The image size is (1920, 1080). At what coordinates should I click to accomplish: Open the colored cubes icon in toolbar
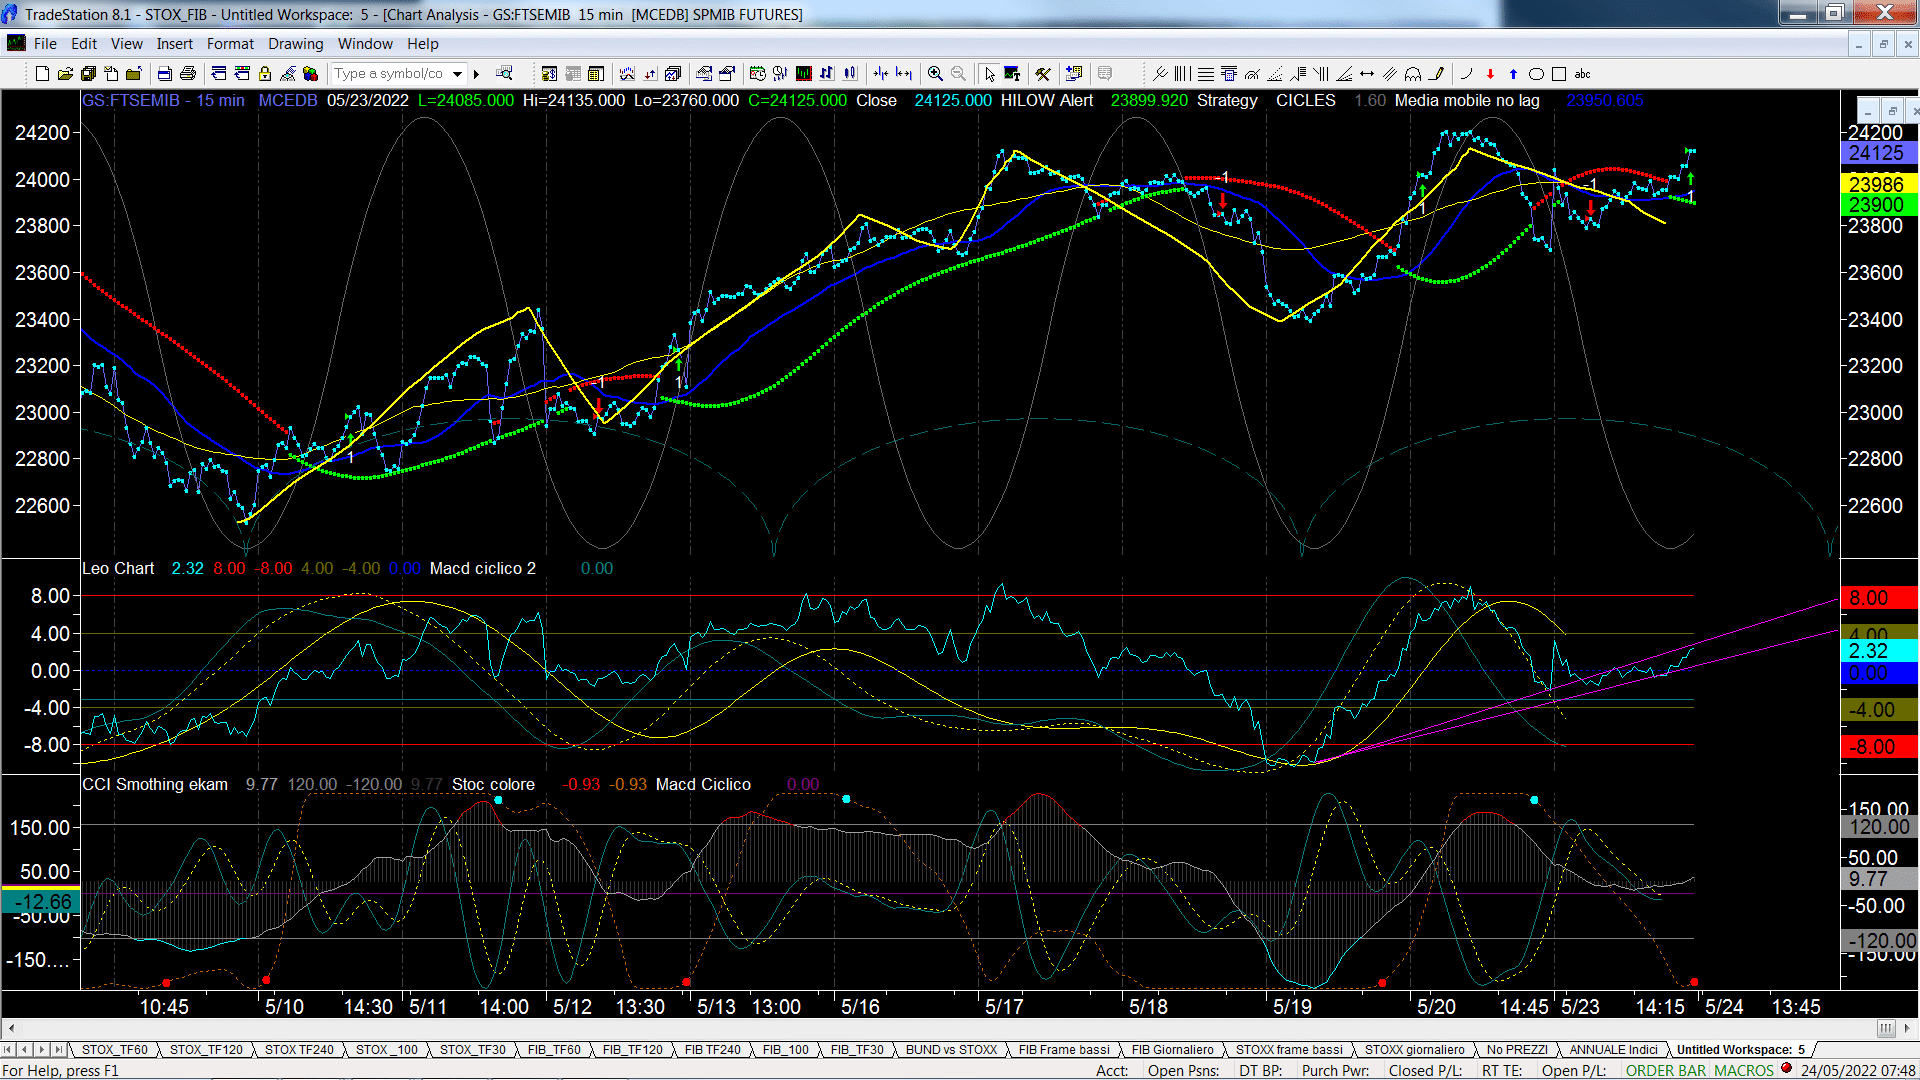(x=310, y=74)
